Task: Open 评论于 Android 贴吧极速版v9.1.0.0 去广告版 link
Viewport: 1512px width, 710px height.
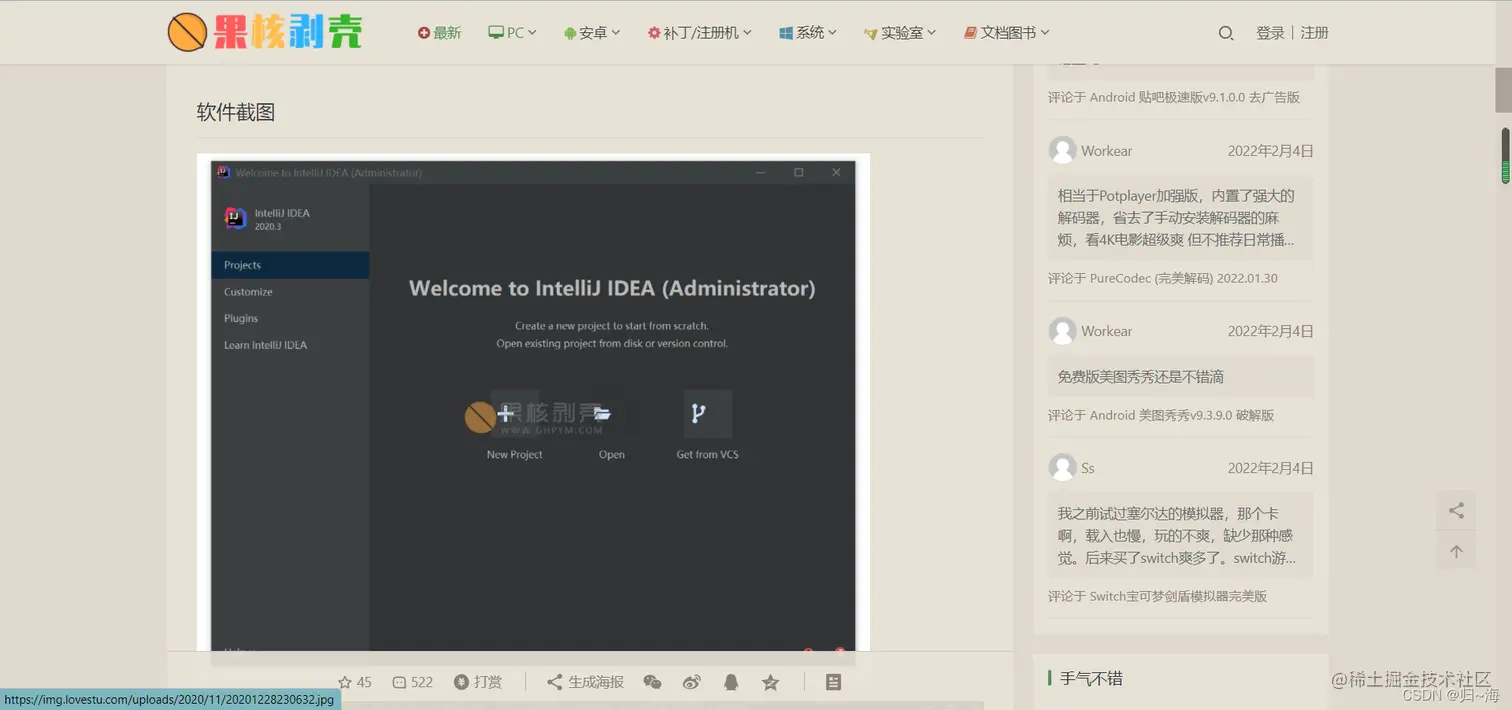Action: (x=1174, y=97)
